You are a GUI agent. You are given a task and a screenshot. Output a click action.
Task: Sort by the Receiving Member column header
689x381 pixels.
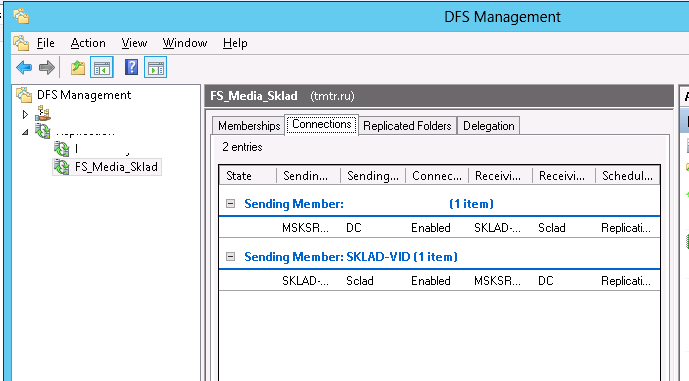click(500, 176)
